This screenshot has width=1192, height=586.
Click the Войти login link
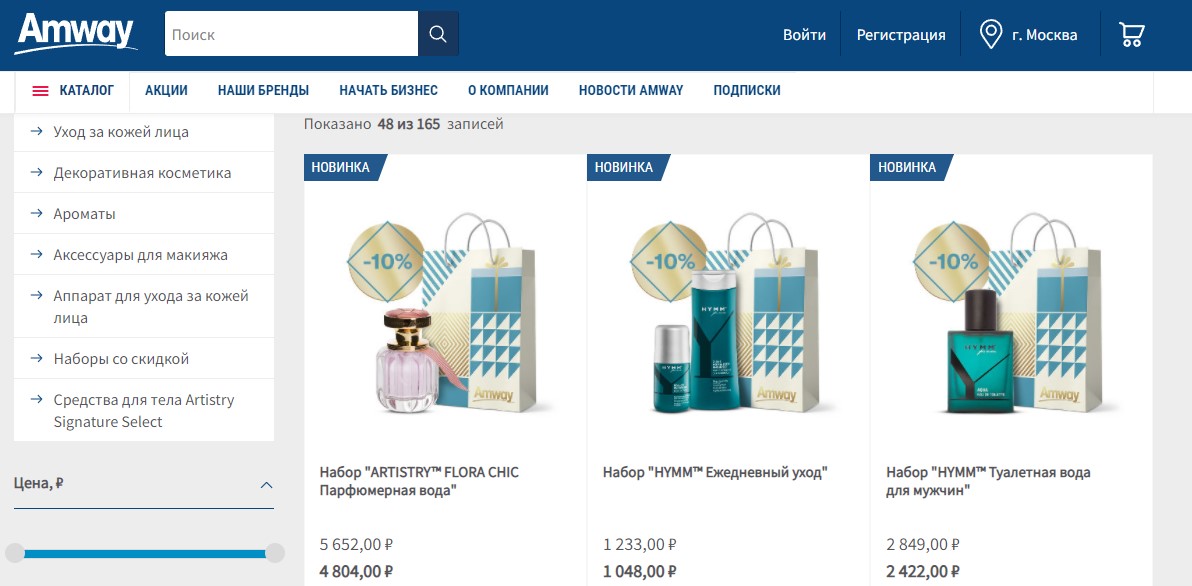click(804, 35)
